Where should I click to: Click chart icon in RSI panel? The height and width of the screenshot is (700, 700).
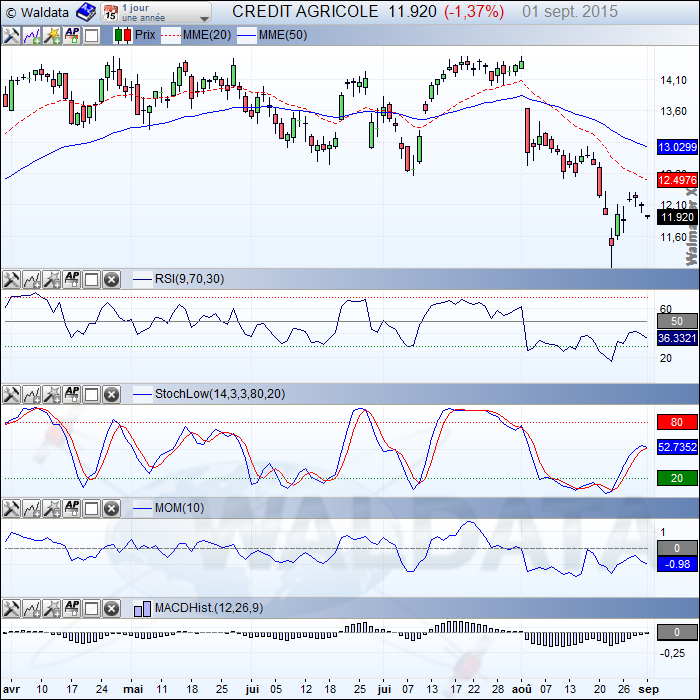pos(31,279)
